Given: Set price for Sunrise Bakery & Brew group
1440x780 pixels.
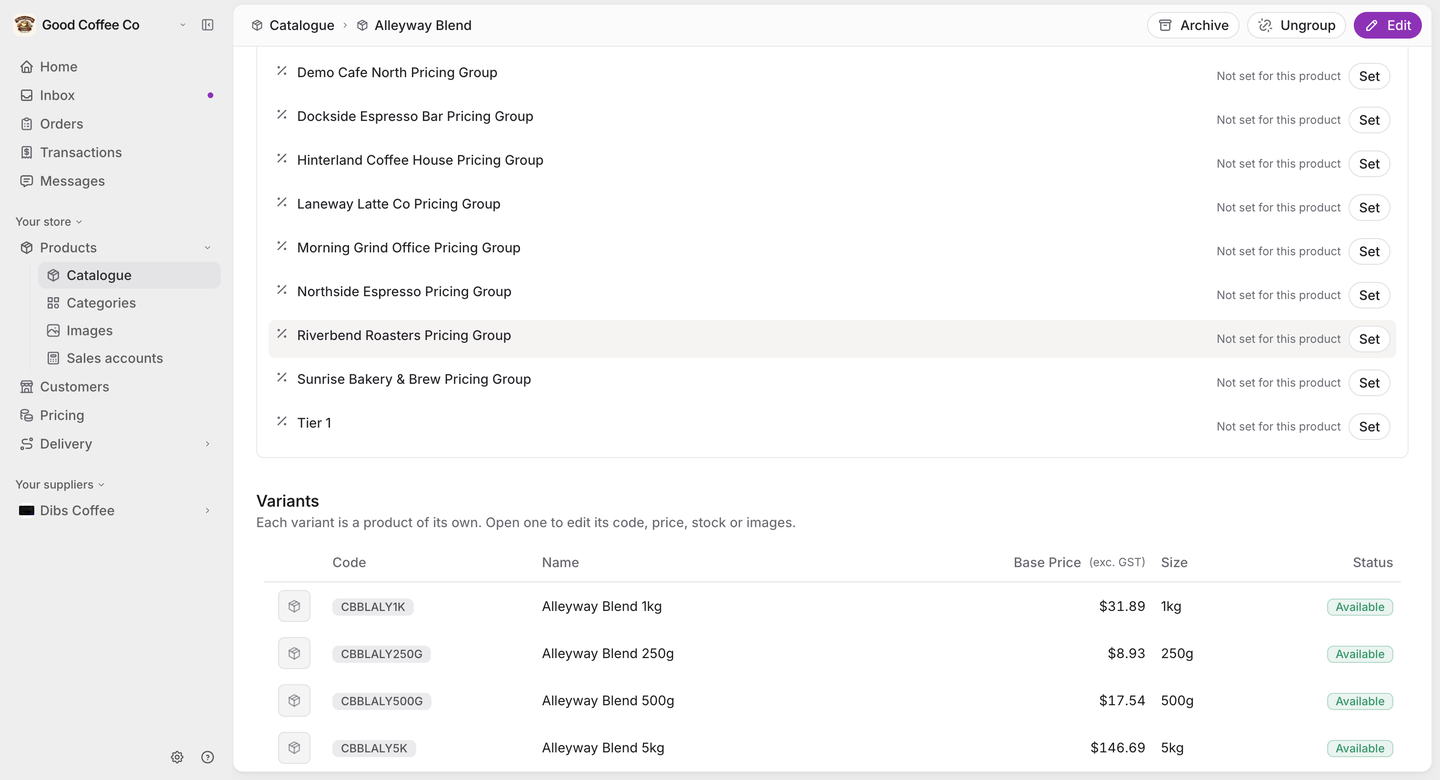Looking at the screenshot, I should tap(1369, 383).
